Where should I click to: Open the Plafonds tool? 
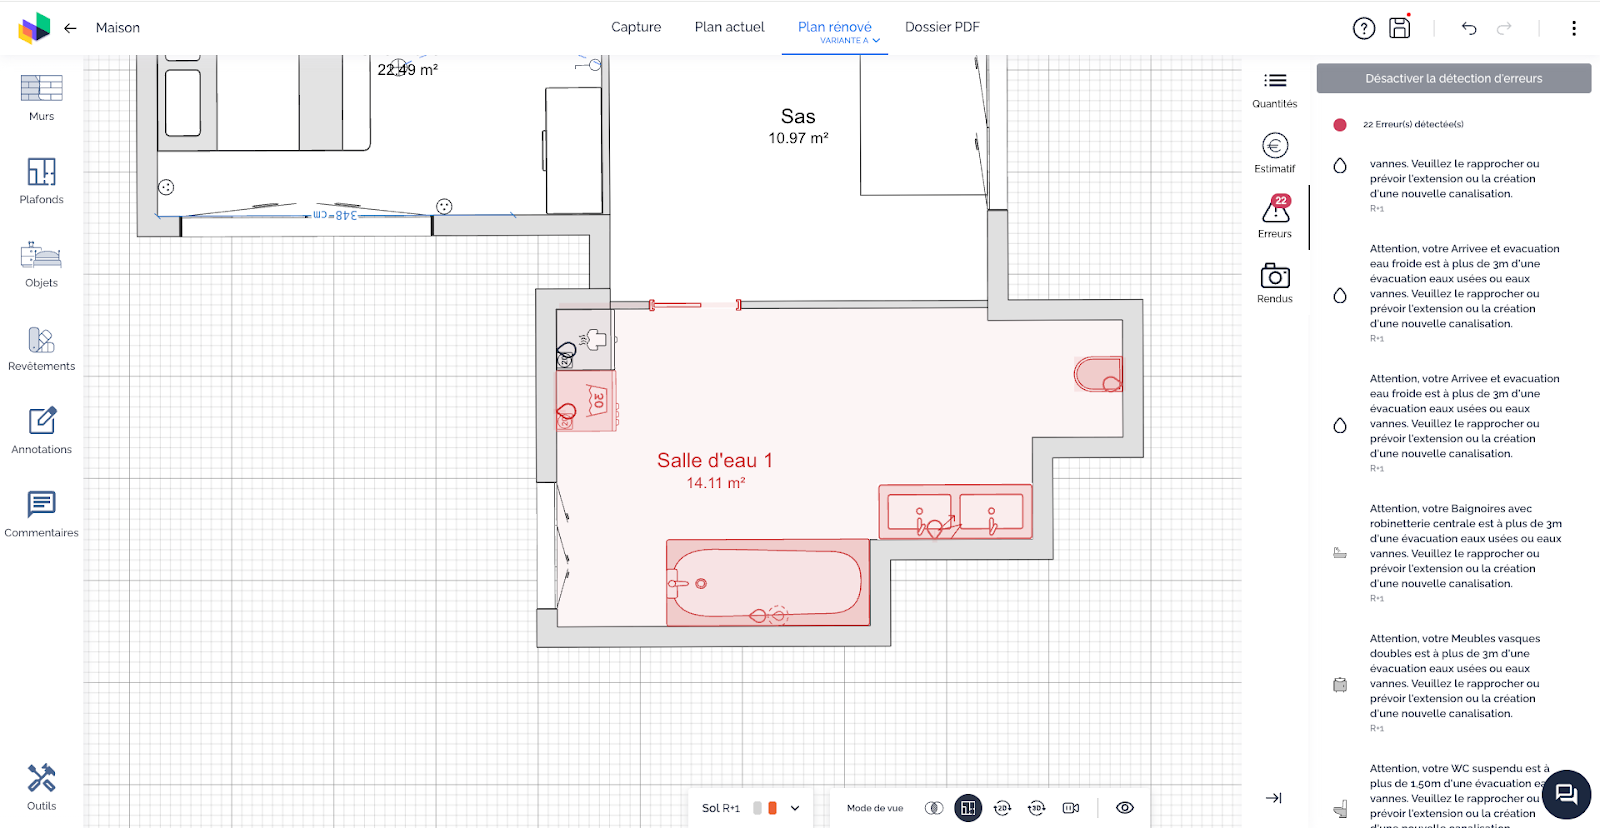[41, 181]
